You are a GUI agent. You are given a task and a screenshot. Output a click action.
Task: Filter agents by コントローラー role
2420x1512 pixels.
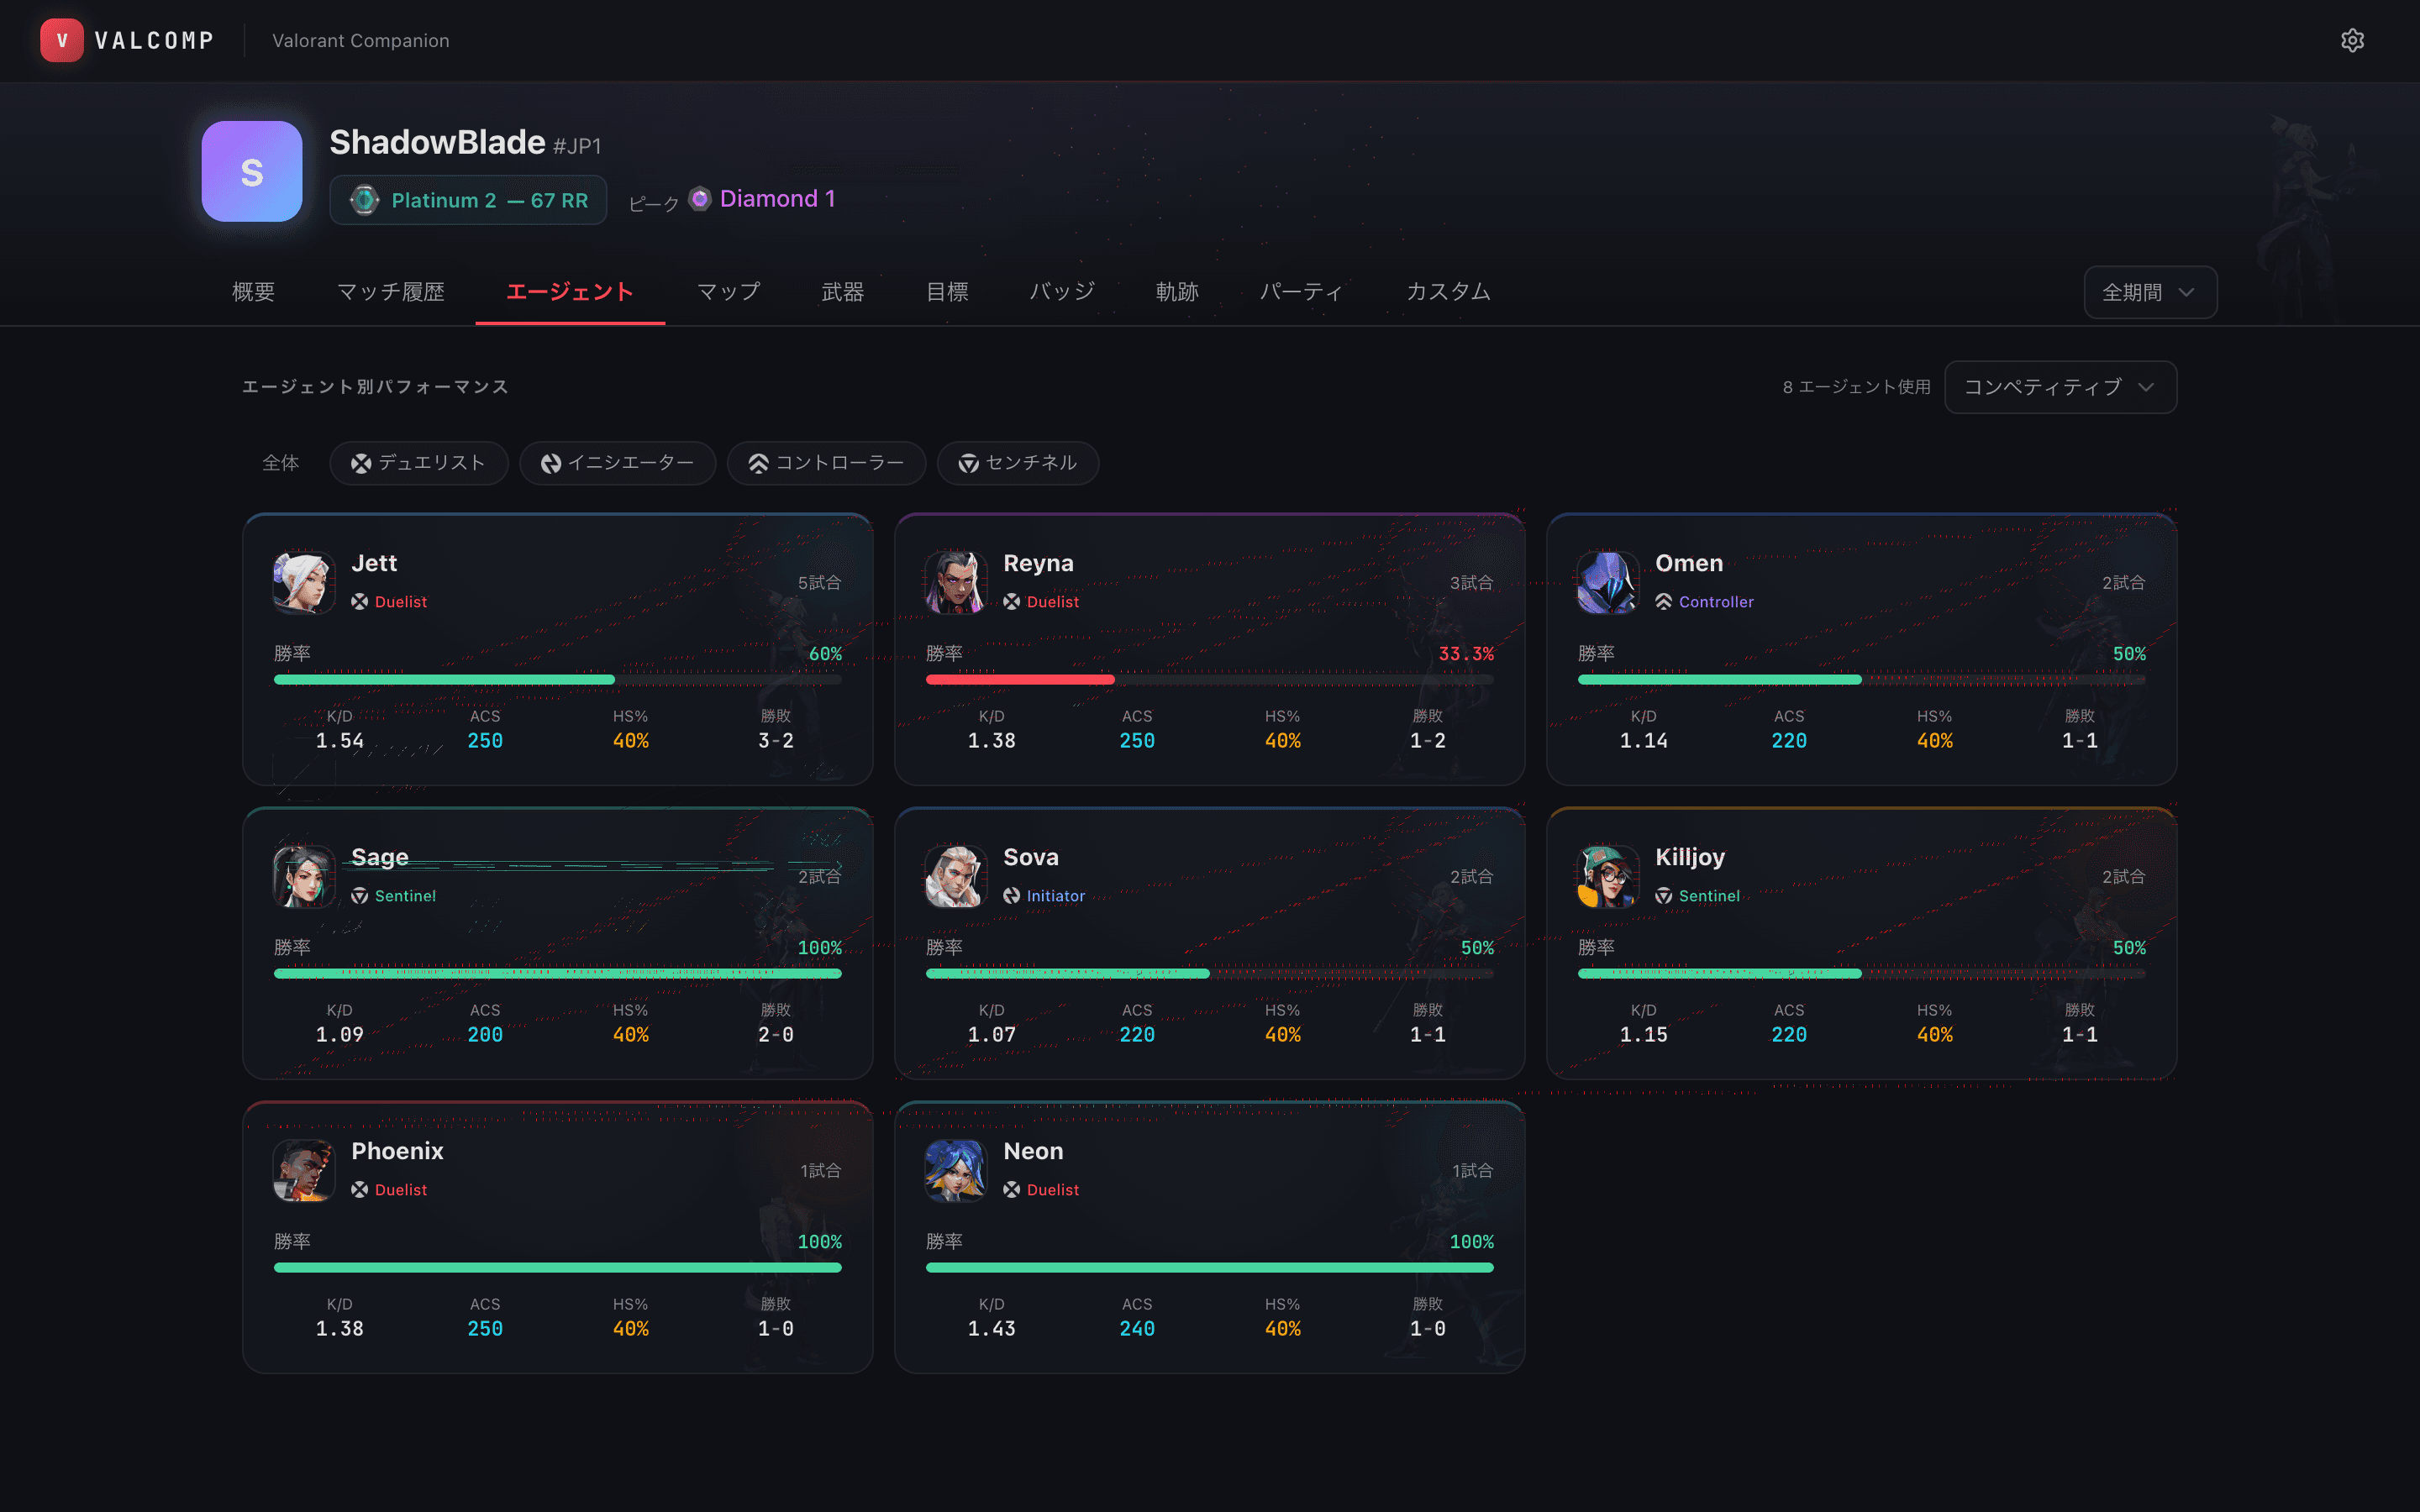(x=827, y=463)
